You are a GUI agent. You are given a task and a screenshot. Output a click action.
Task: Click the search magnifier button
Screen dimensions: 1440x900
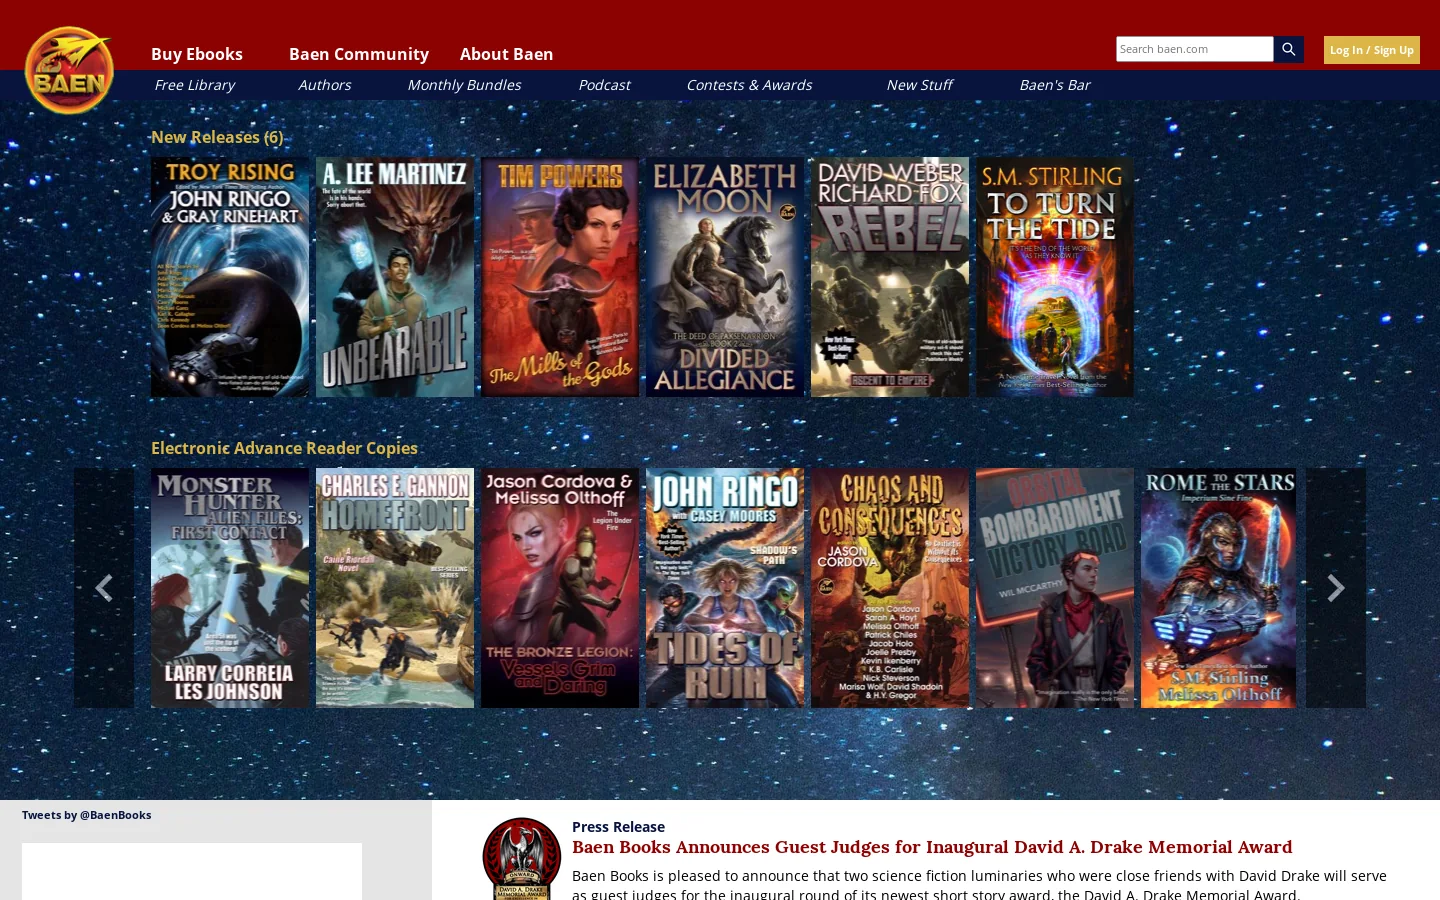click(1288, 49)
